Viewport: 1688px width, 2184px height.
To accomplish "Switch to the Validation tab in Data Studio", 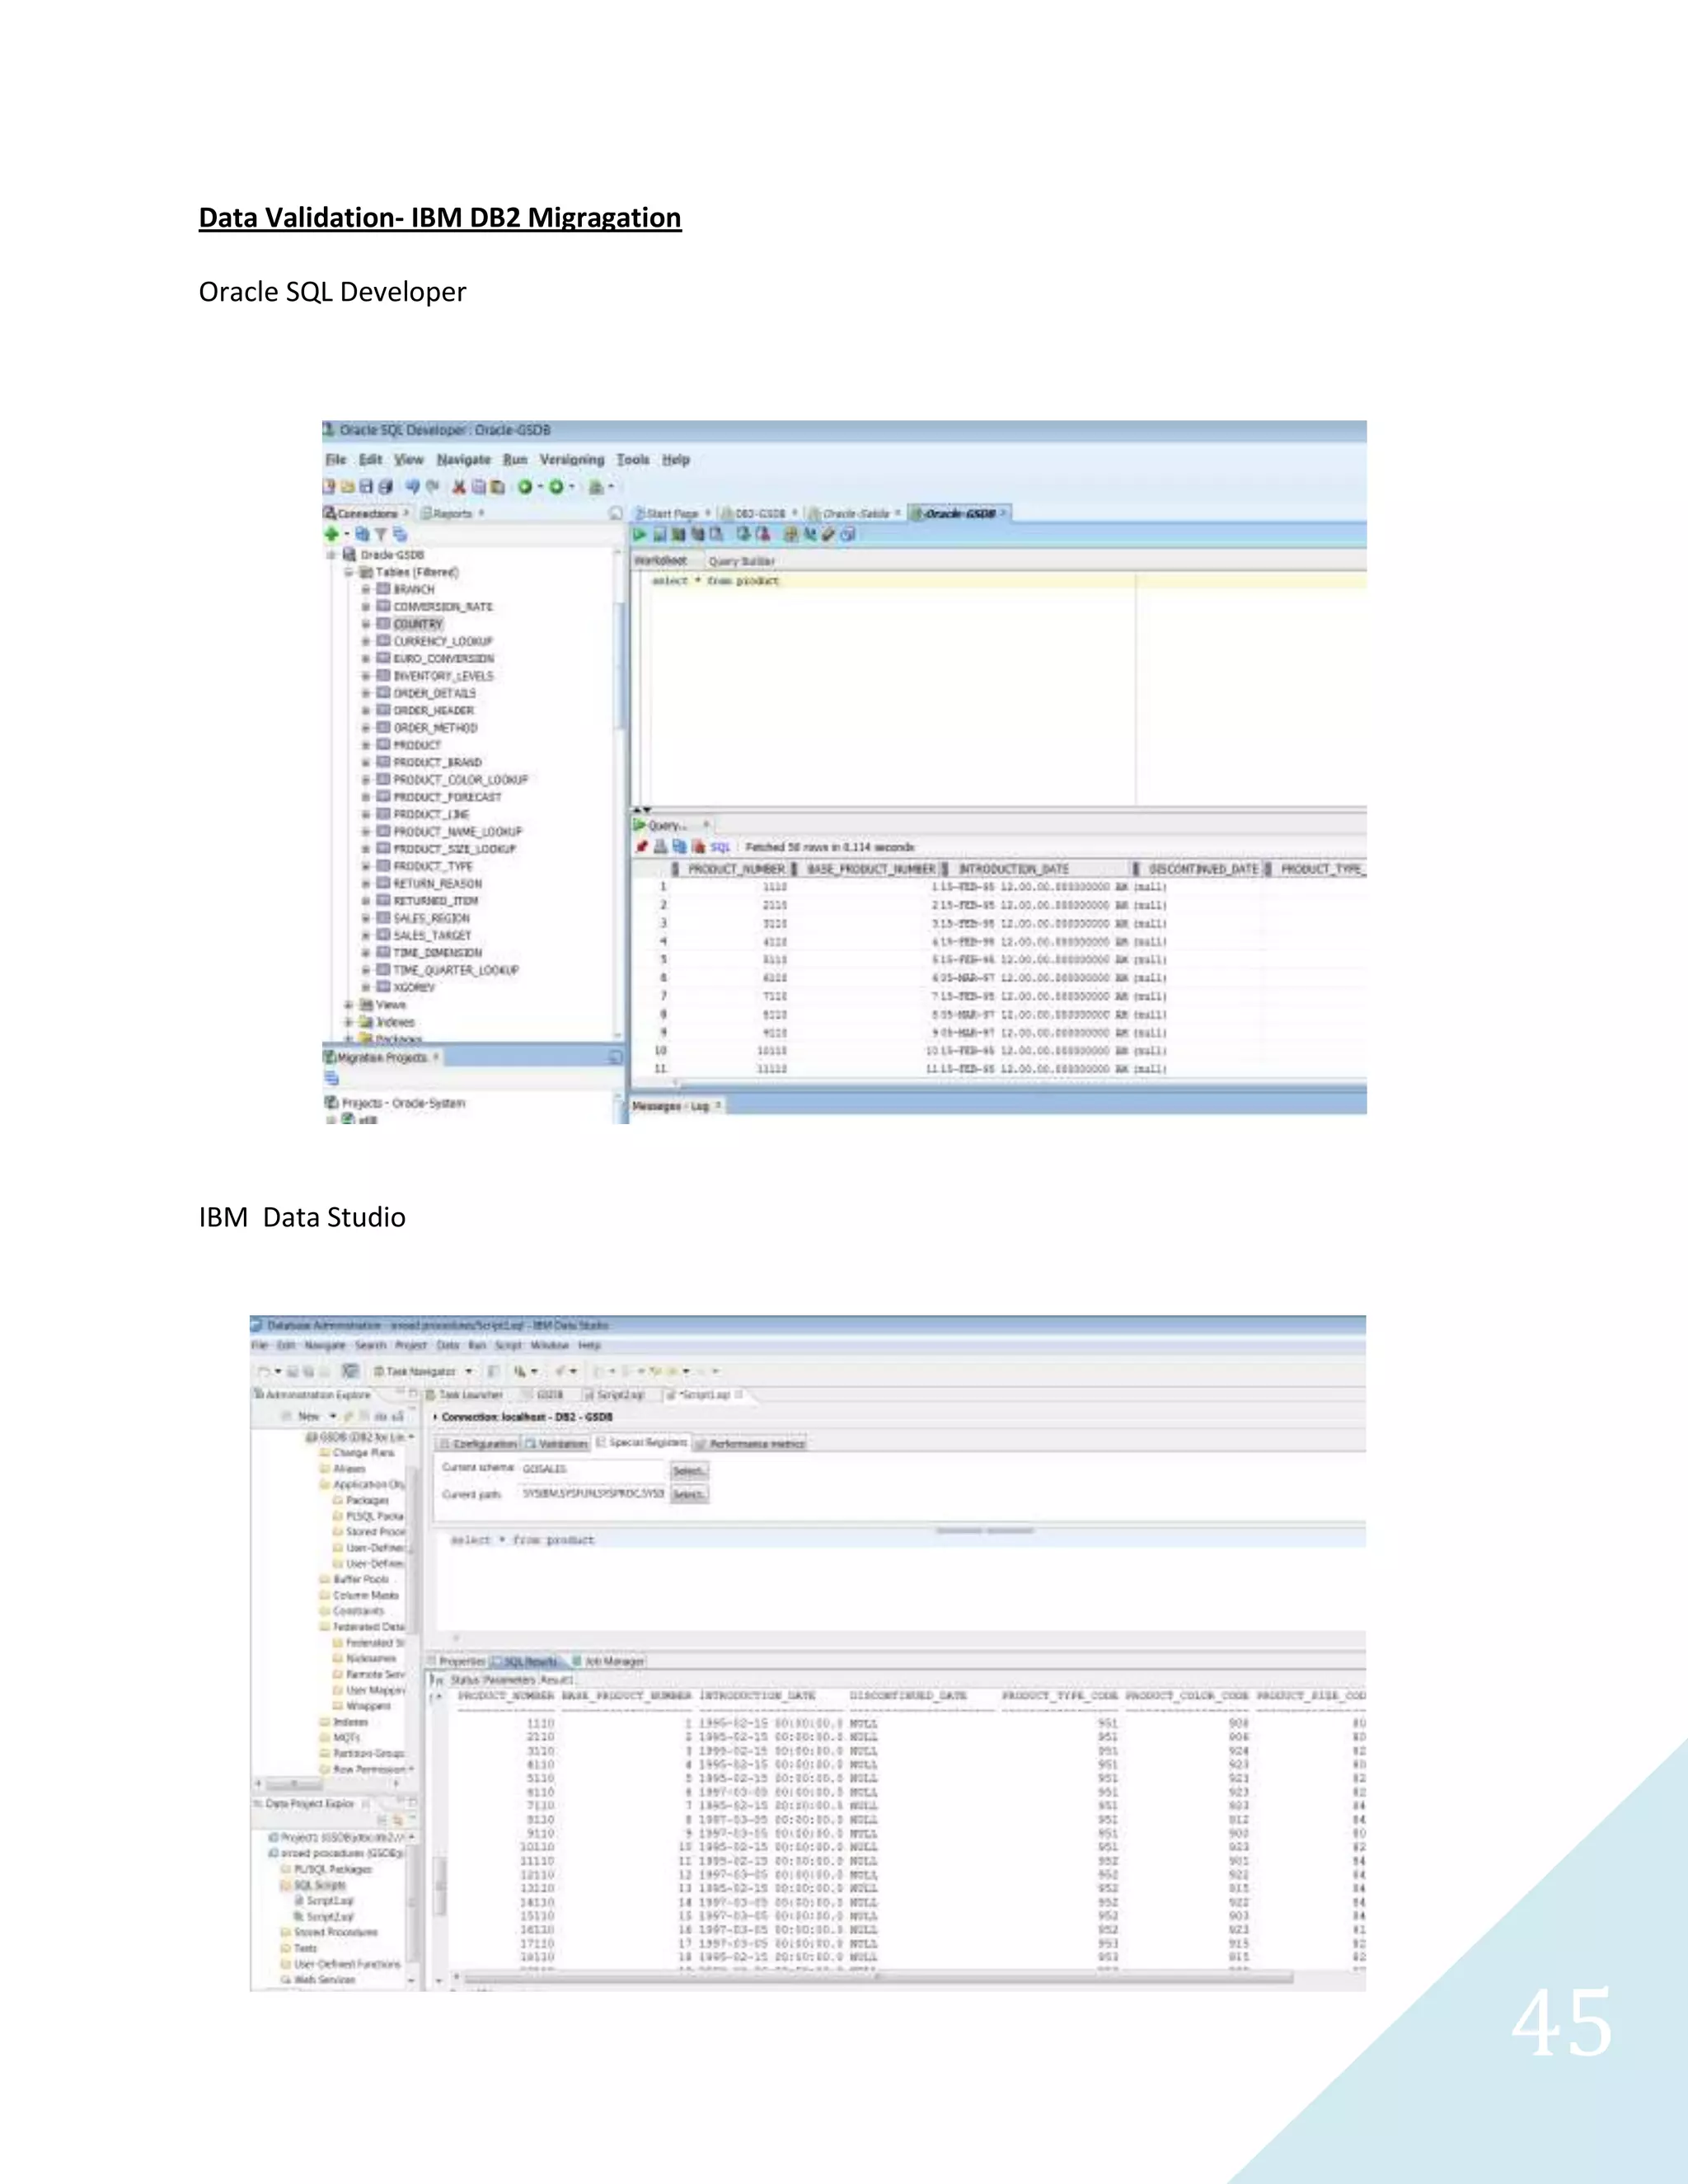I will [x=556, y=1444].
